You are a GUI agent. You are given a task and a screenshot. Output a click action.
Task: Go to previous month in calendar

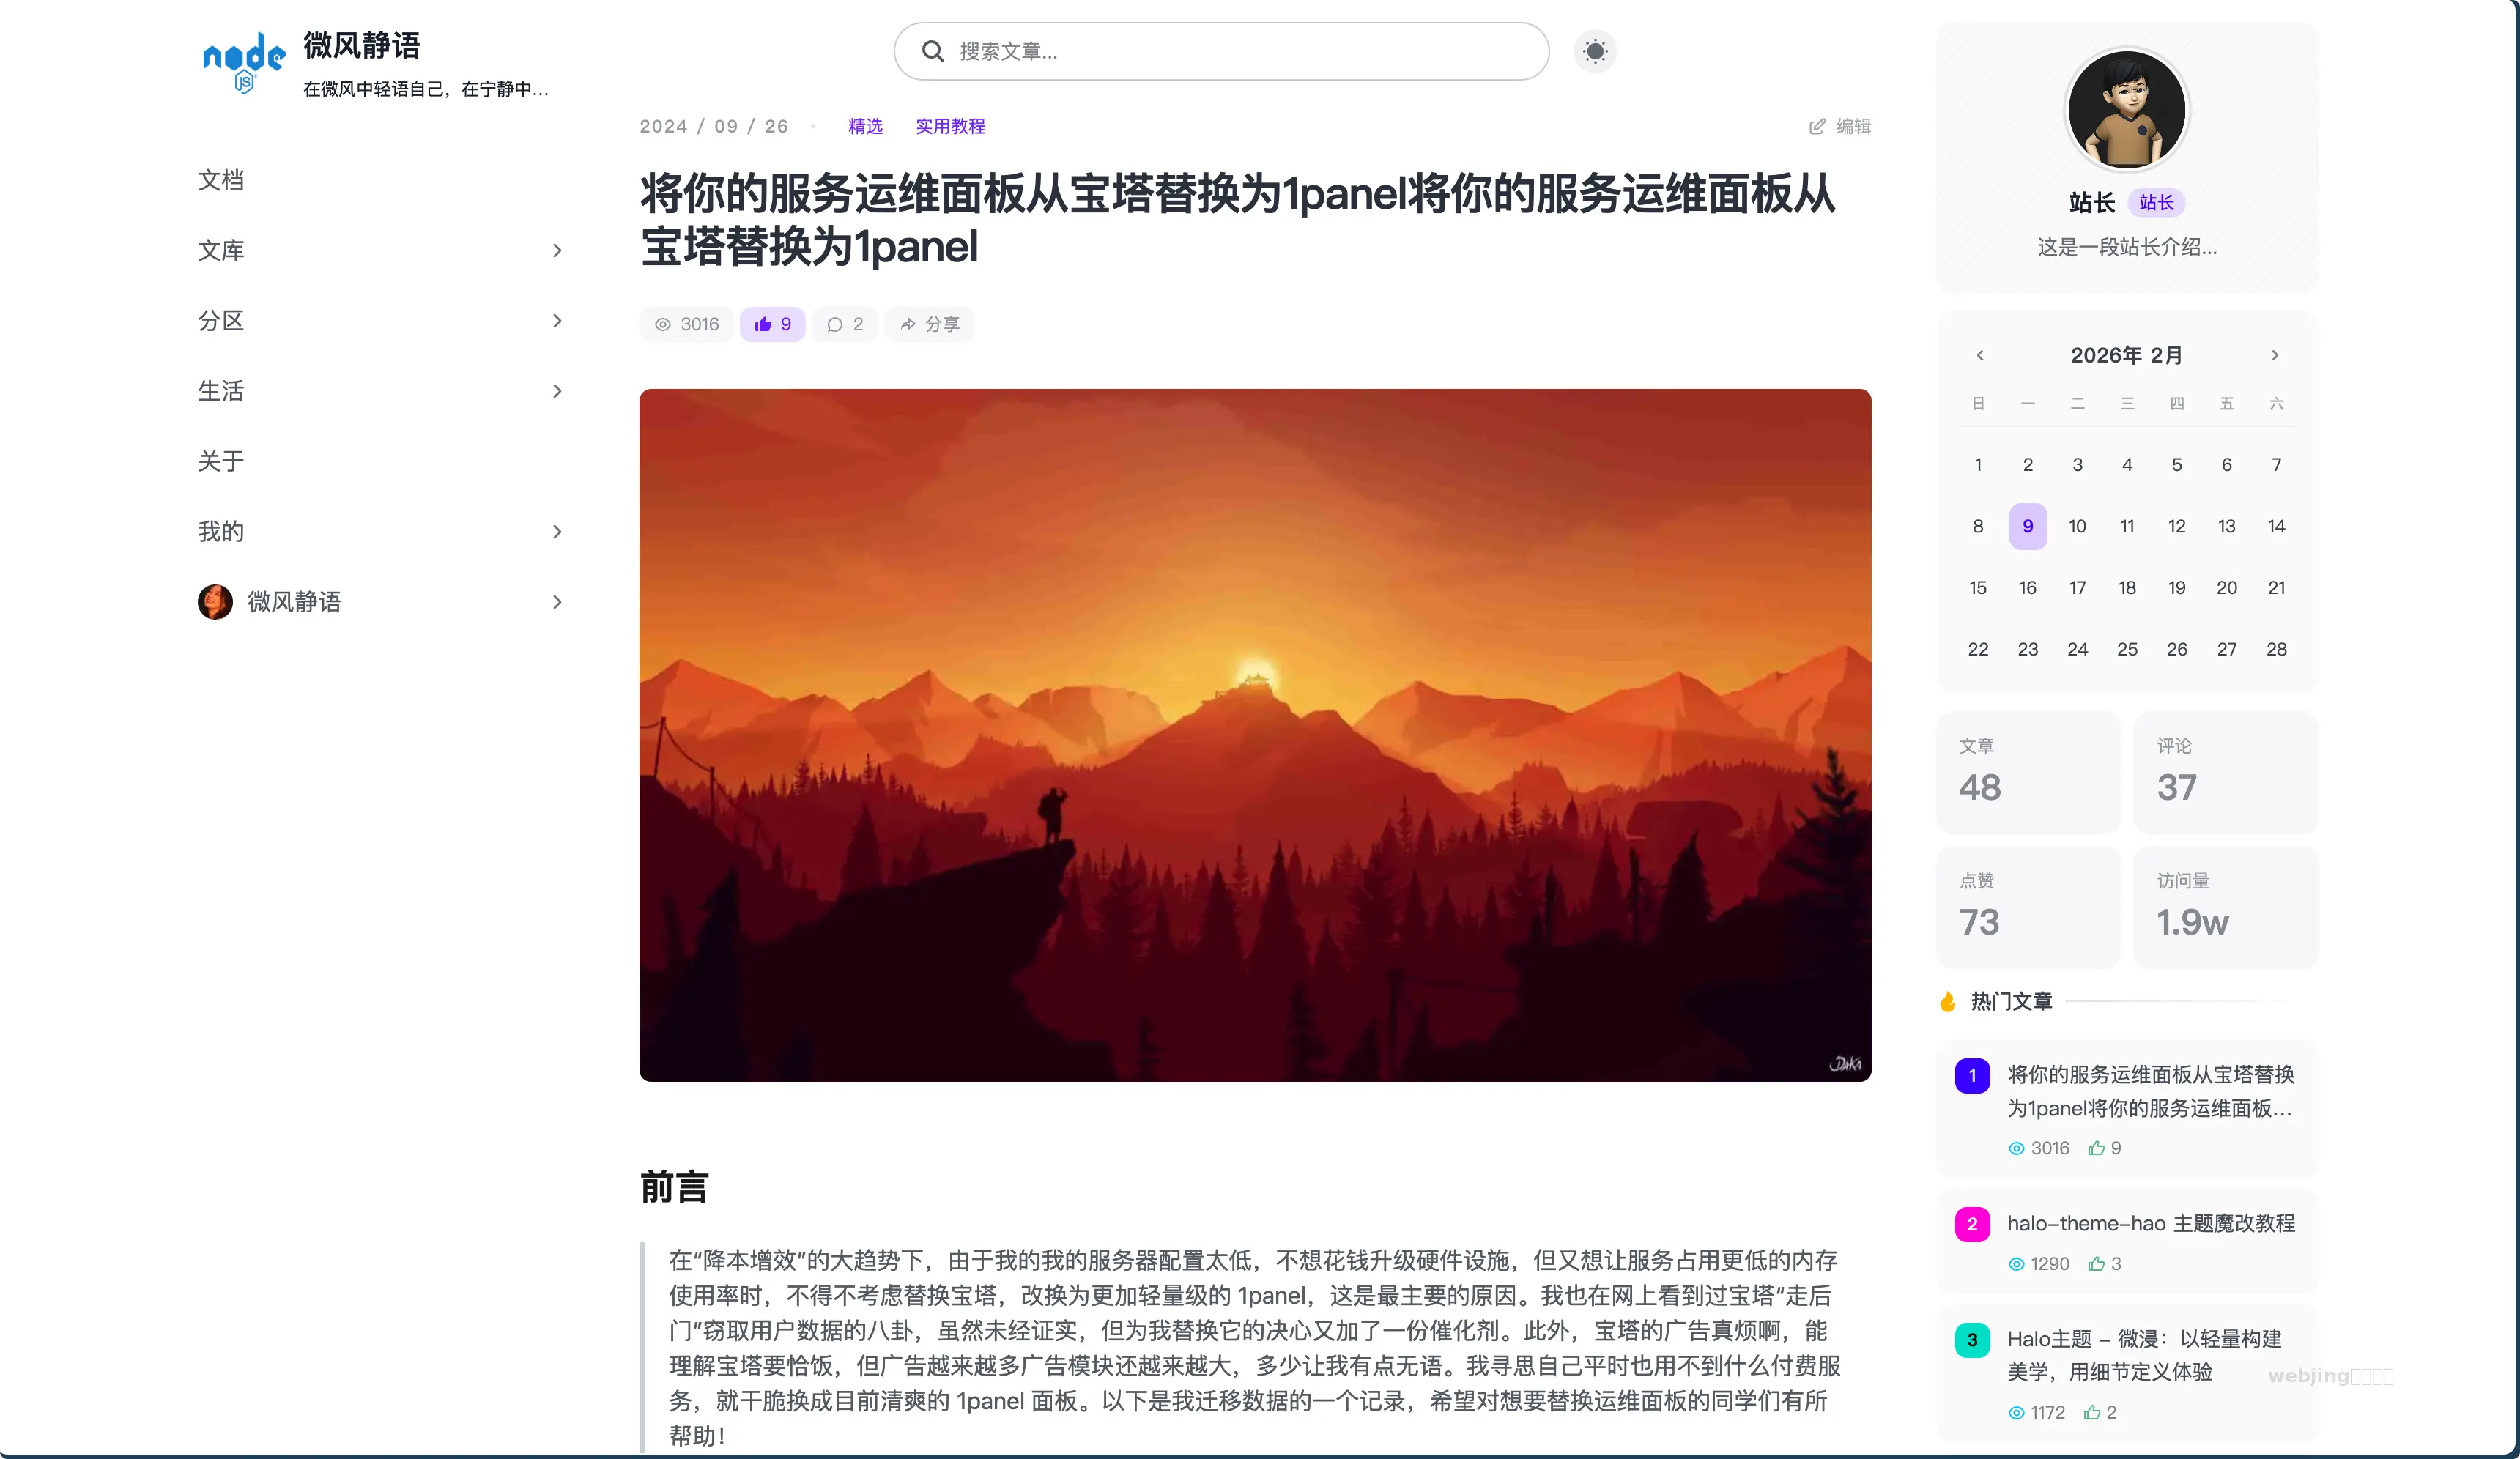(1979, 355)
